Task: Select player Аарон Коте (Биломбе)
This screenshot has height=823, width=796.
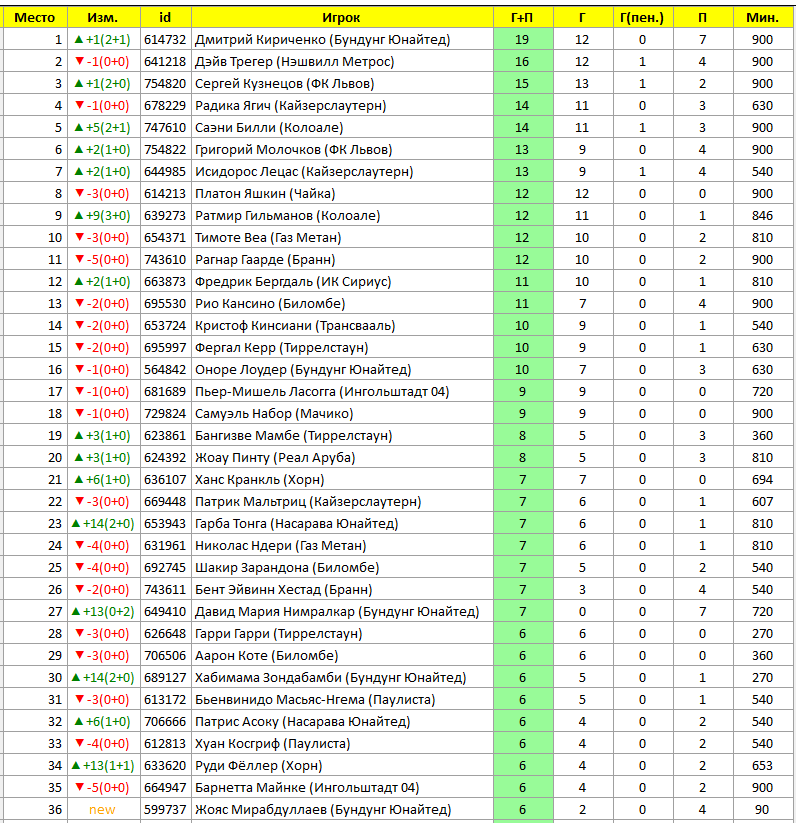Action: (x=267, y=657)
